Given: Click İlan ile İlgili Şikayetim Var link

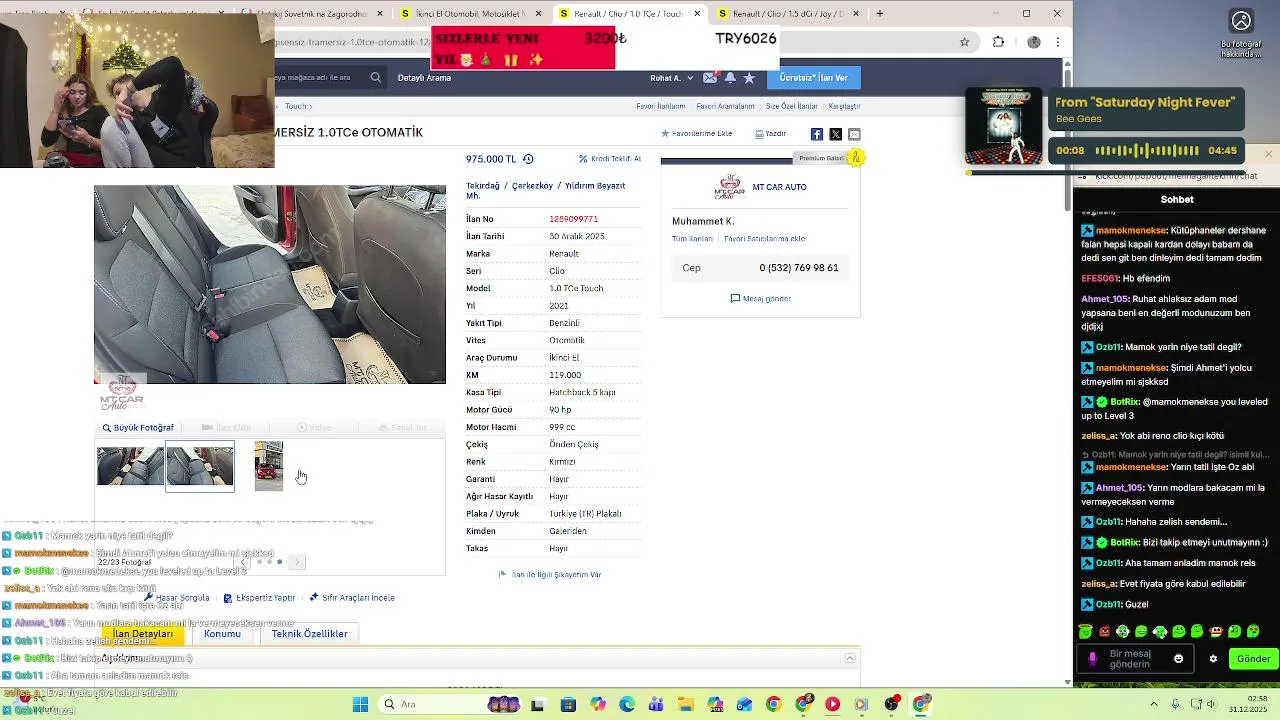Looking at the screenshot, I should click(x=550, y=575).
